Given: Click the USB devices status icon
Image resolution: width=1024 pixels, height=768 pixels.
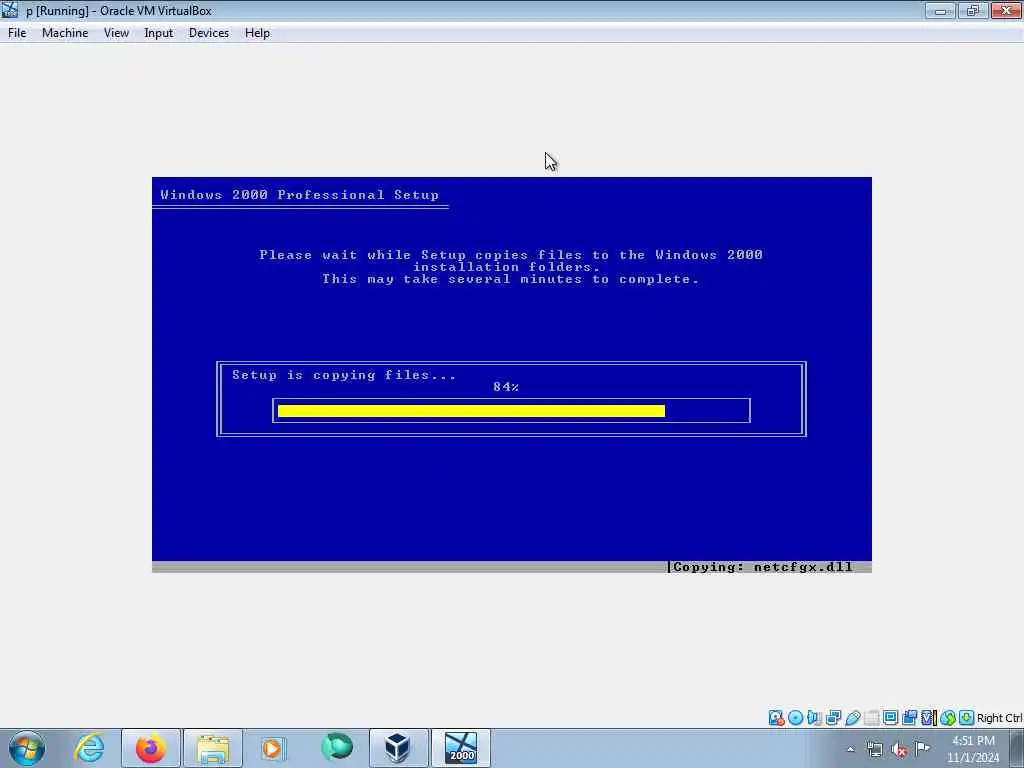Looking at the screenshot, I should coord(852,718).
